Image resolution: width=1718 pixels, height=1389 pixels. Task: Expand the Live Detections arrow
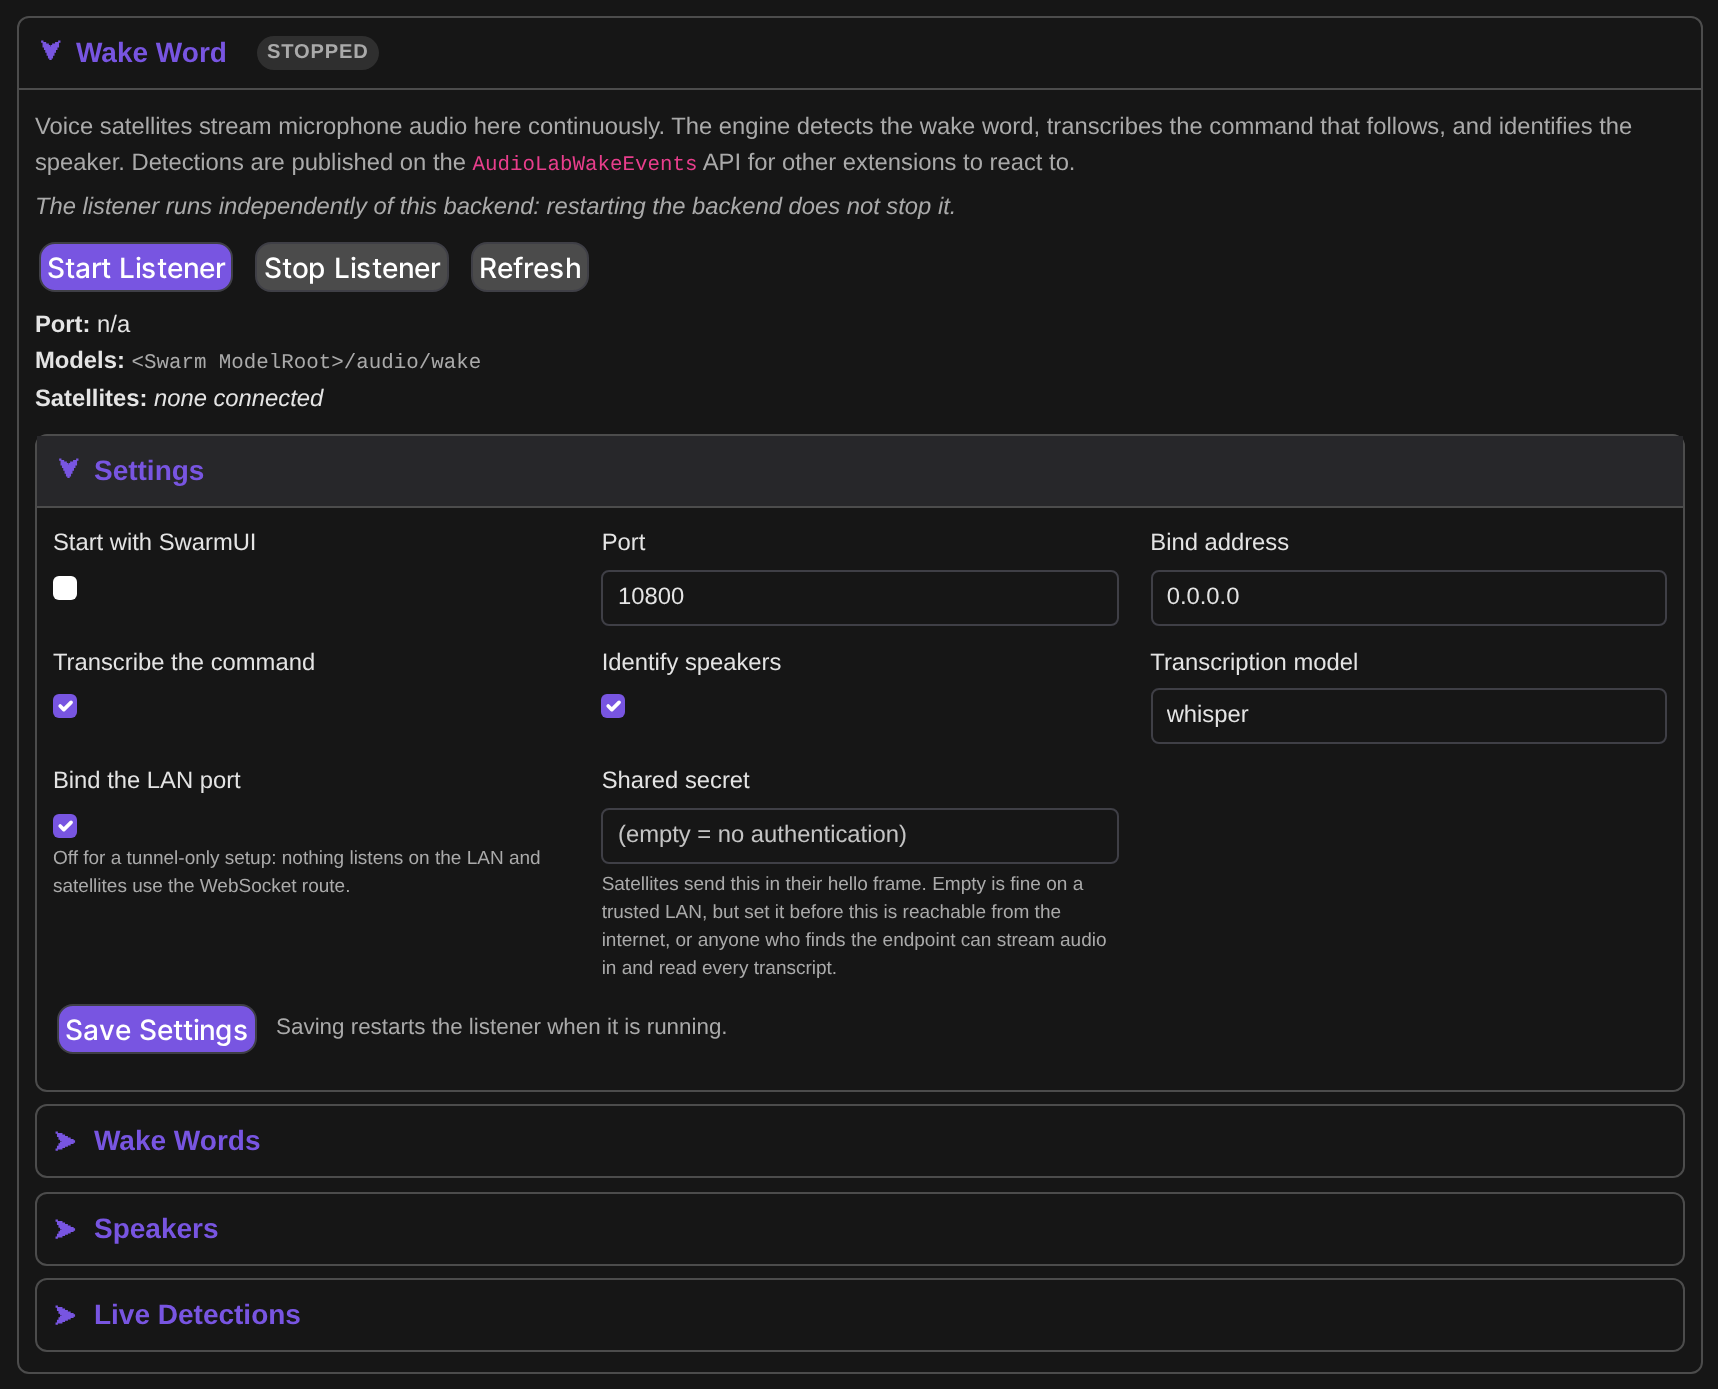pyautogui.click(x=66, y=1315)
